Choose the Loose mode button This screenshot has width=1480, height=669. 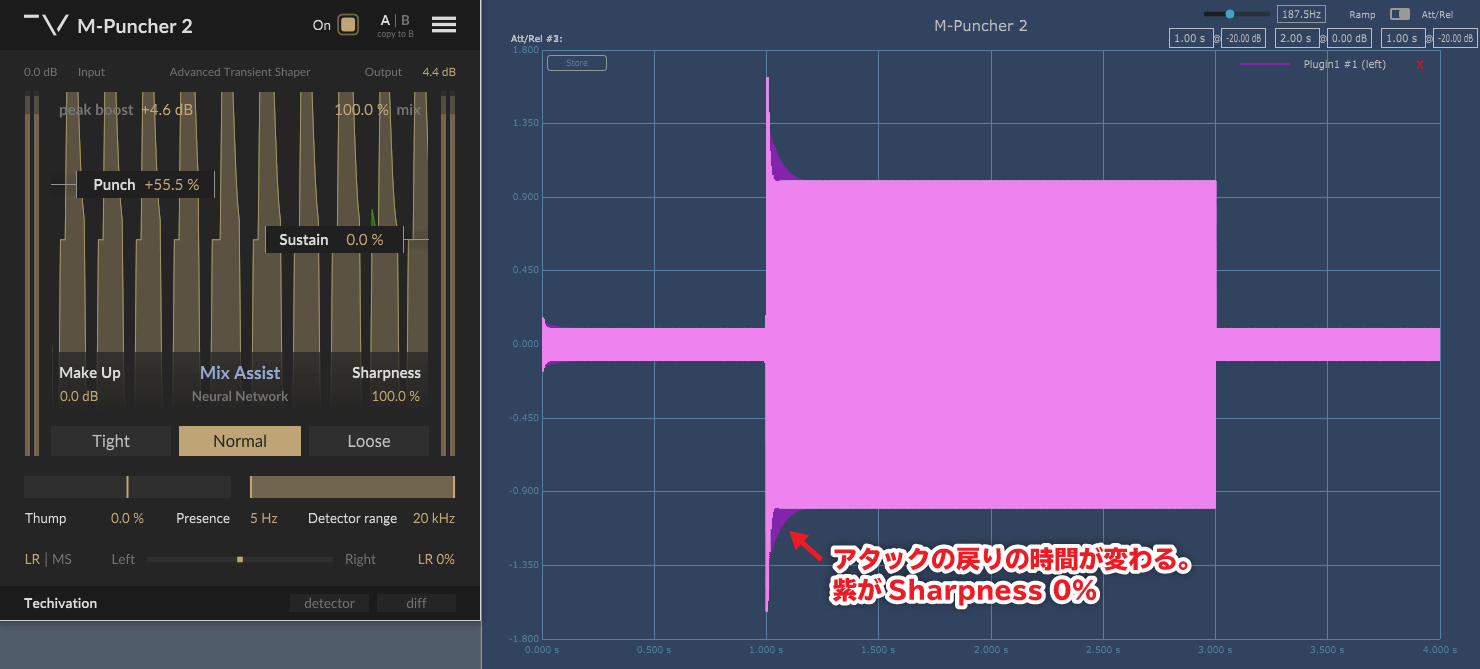368,441
